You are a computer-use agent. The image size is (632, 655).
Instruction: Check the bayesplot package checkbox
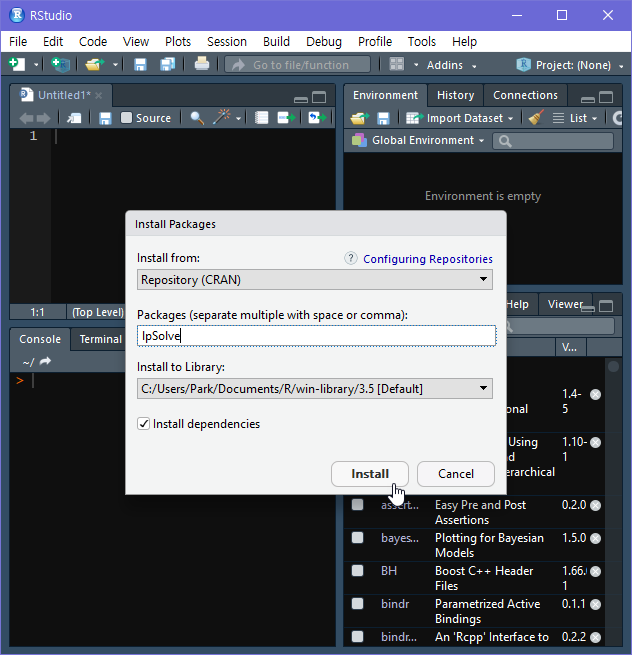click(x=357, y=538)
